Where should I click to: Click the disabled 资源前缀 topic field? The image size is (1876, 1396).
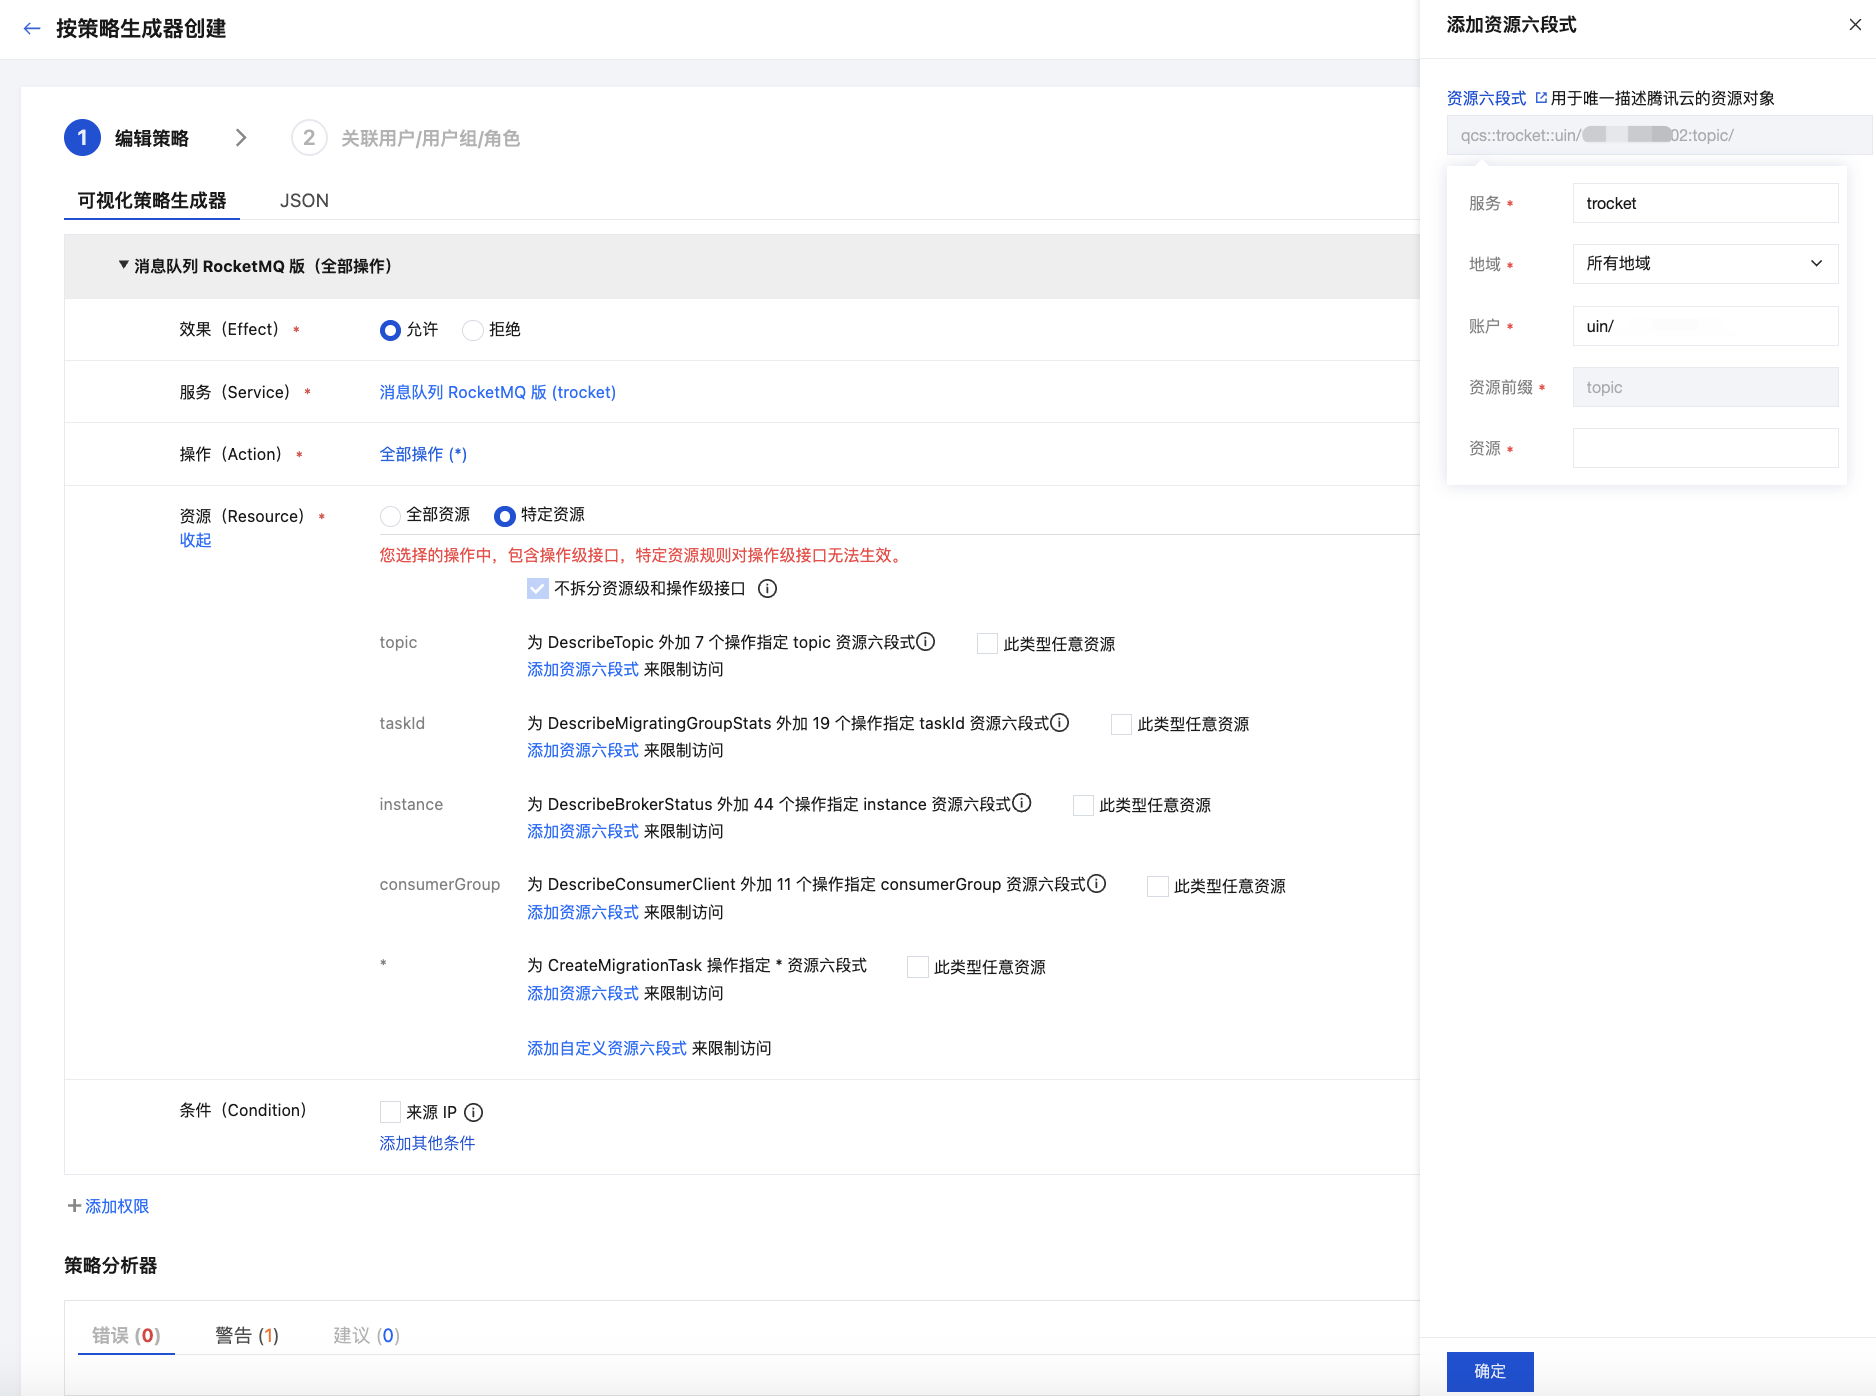(1705, 387)
